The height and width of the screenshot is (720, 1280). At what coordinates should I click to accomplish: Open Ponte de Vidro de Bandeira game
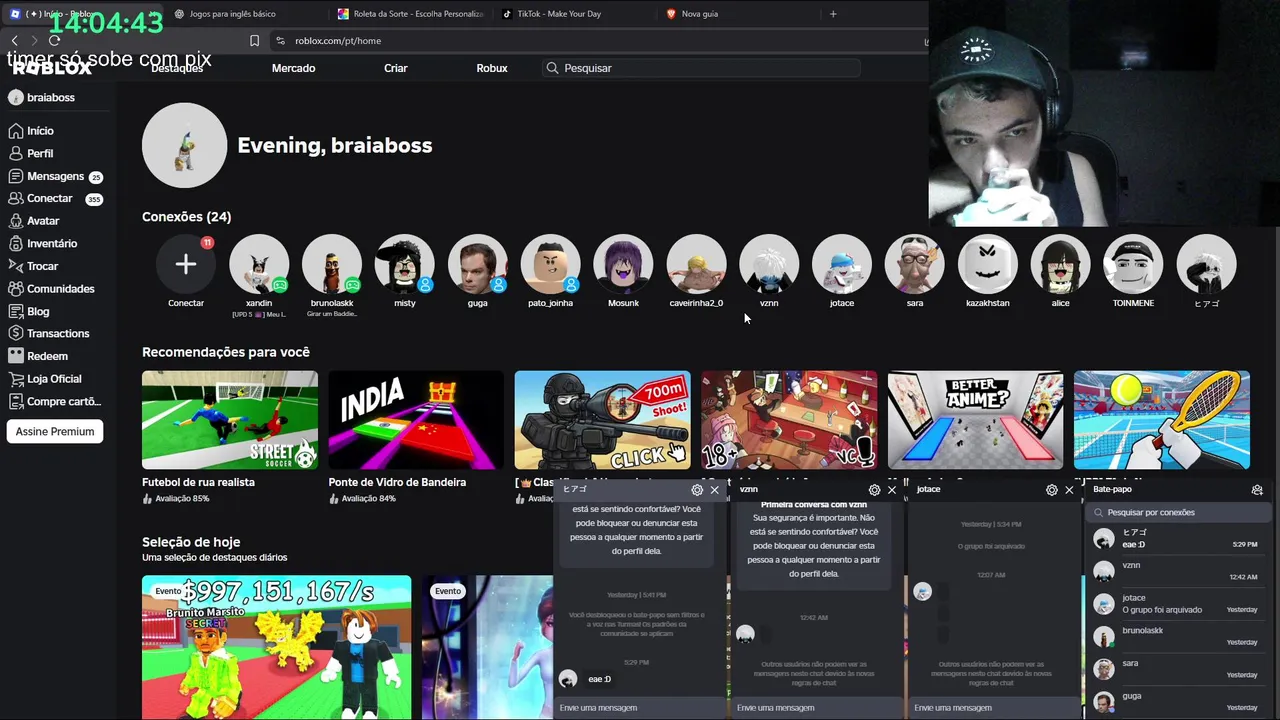click(x=416, y=420)
